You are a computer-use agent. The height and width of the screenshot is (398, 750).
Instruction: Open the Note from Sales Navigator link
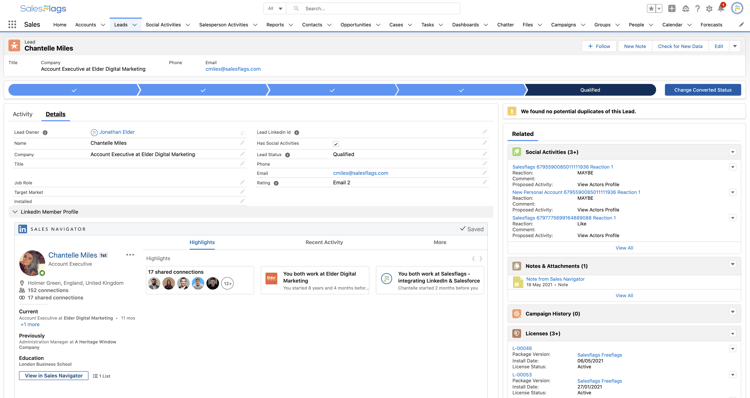pos(555,279)
